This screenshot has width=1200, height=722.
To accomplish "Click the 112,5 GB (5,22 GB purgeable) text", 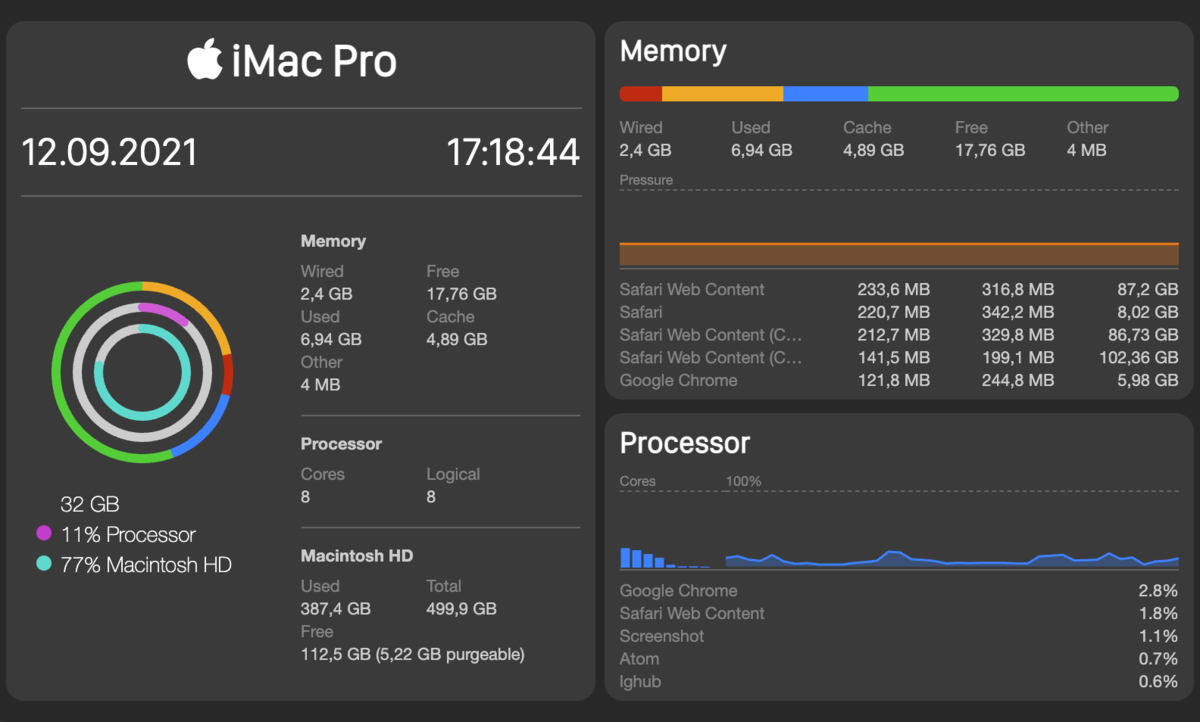I will click(x=413, y=654).
